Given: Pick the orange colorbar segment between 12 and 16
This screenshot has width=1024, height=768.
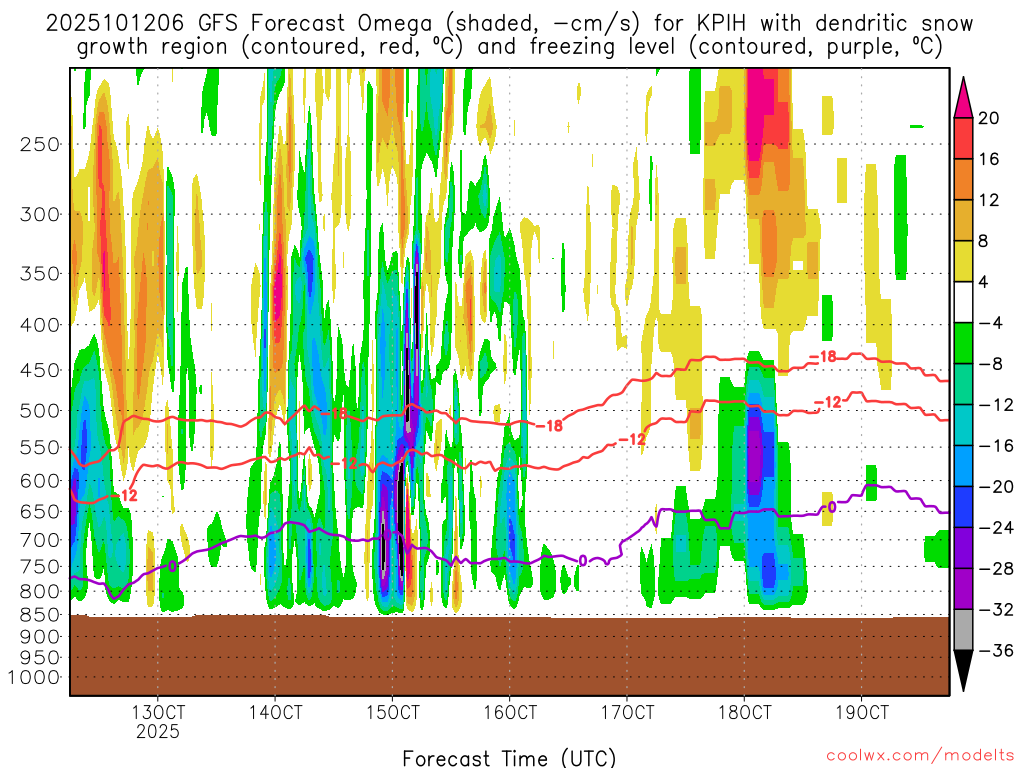Looking at the screenshot, I should (x=965, y=179).
